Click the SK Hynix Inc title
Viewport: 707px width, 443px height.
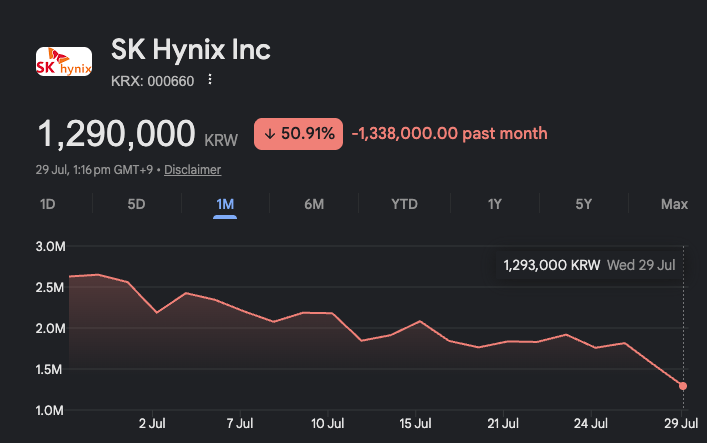(191, 49)
